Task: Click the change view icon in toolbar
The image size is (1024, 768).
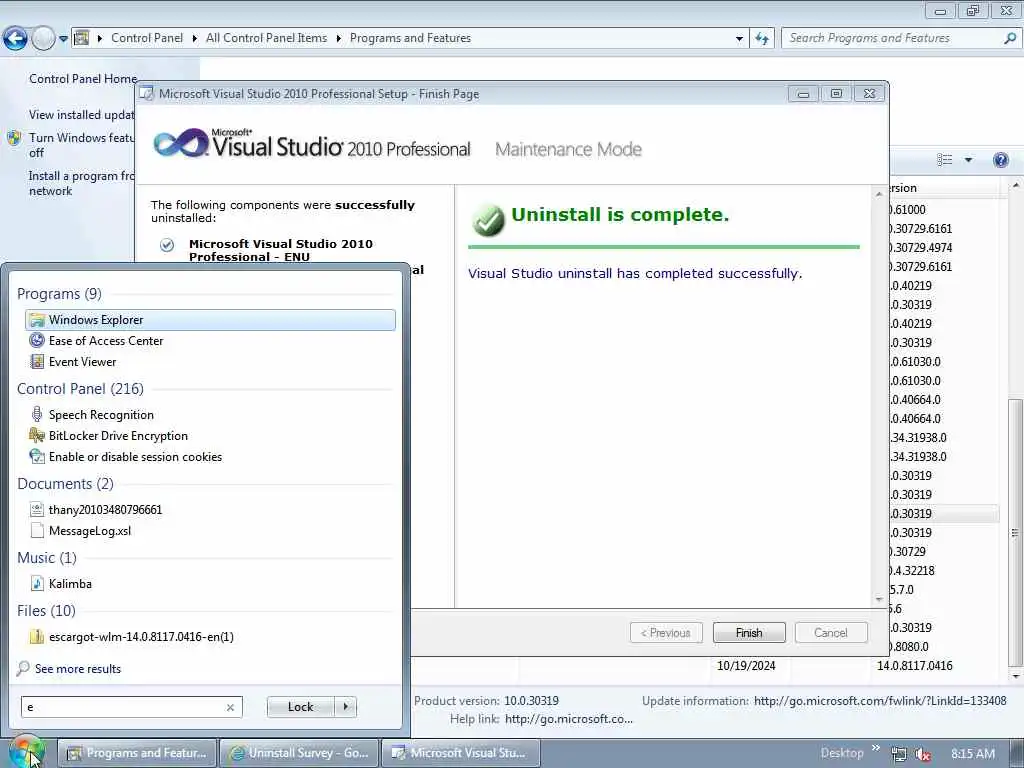Action: [944, 160]
